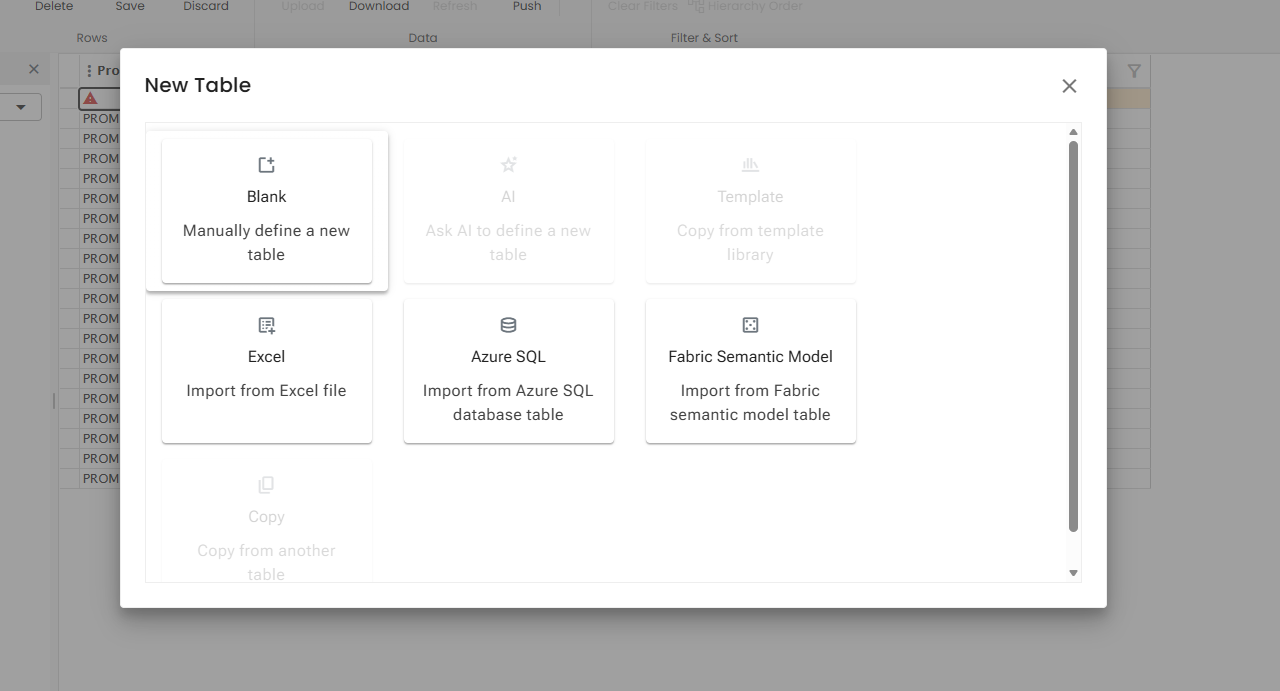
Task: Click "Copy from template library" text
Action: (x=750, y=242)
